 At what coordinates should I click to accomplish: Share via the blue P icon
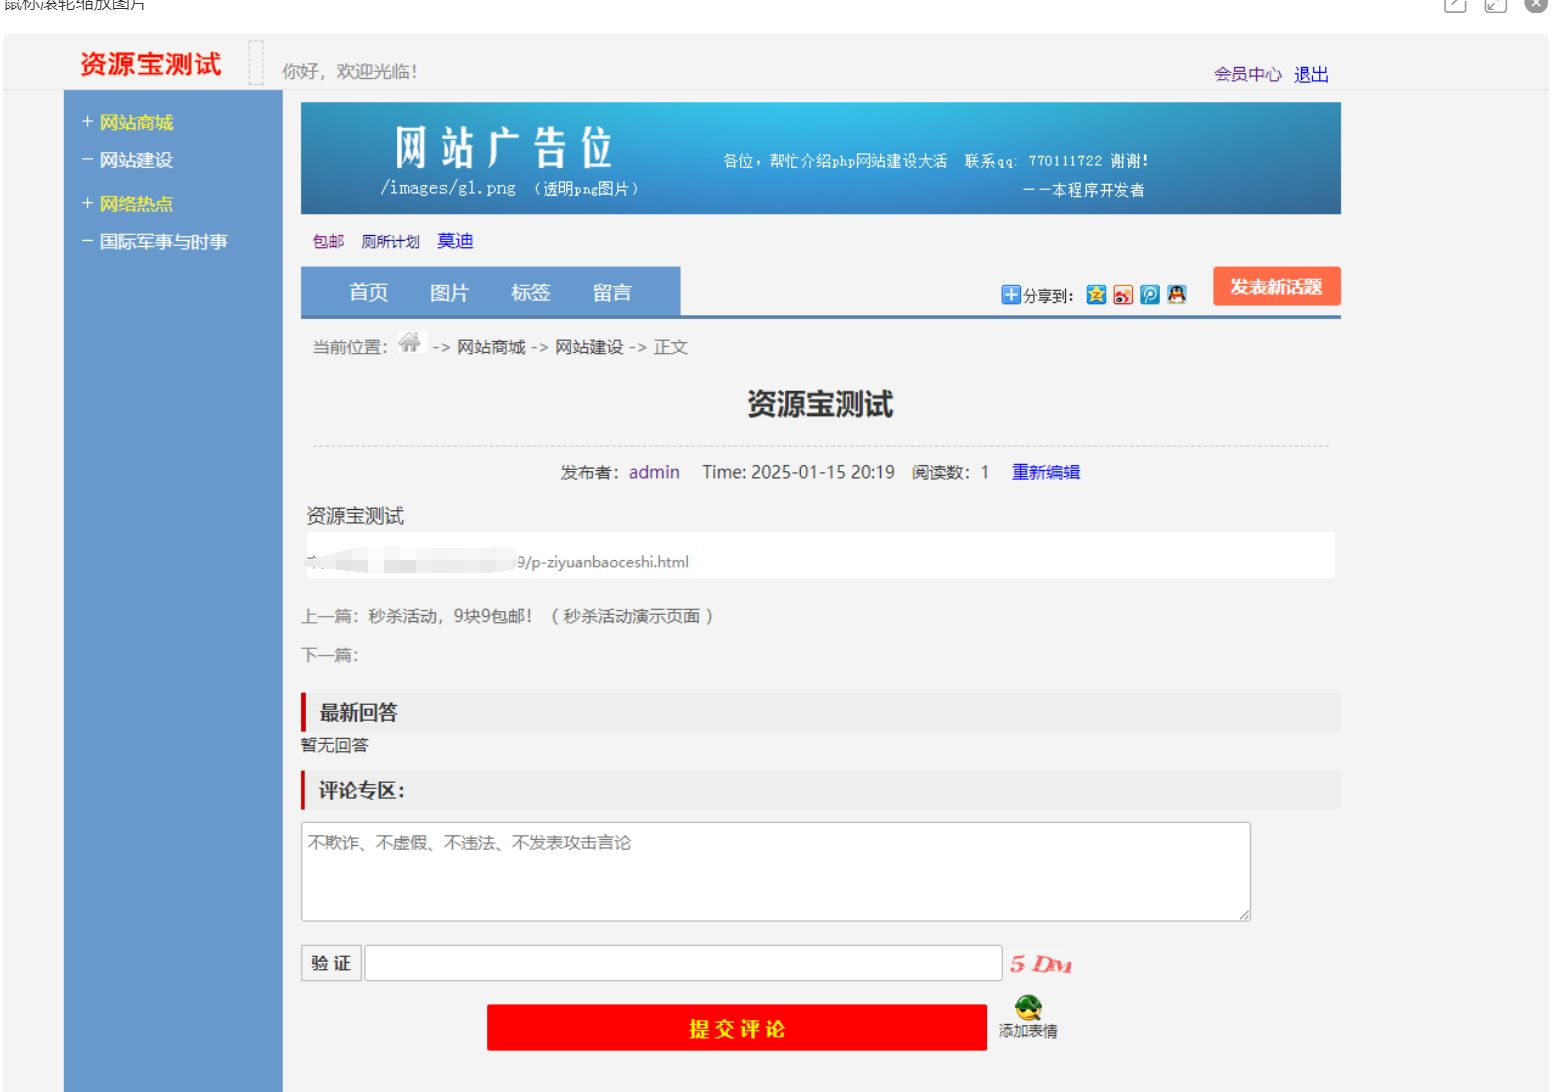(x=1150, y=295)
